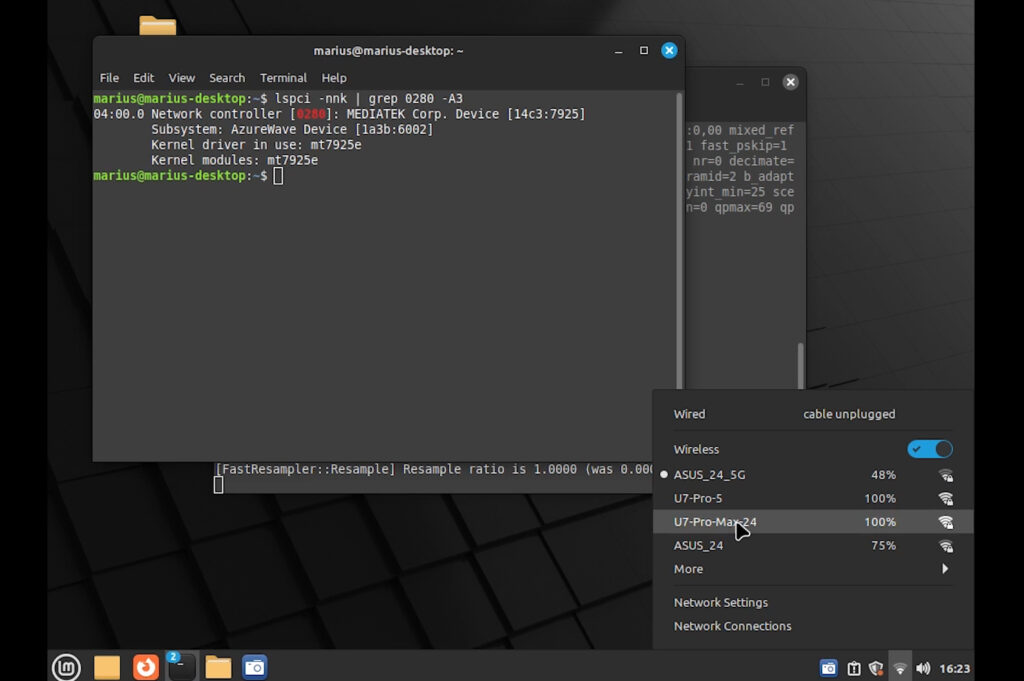Turn off the Wireless toggle switch

(929, 449)
